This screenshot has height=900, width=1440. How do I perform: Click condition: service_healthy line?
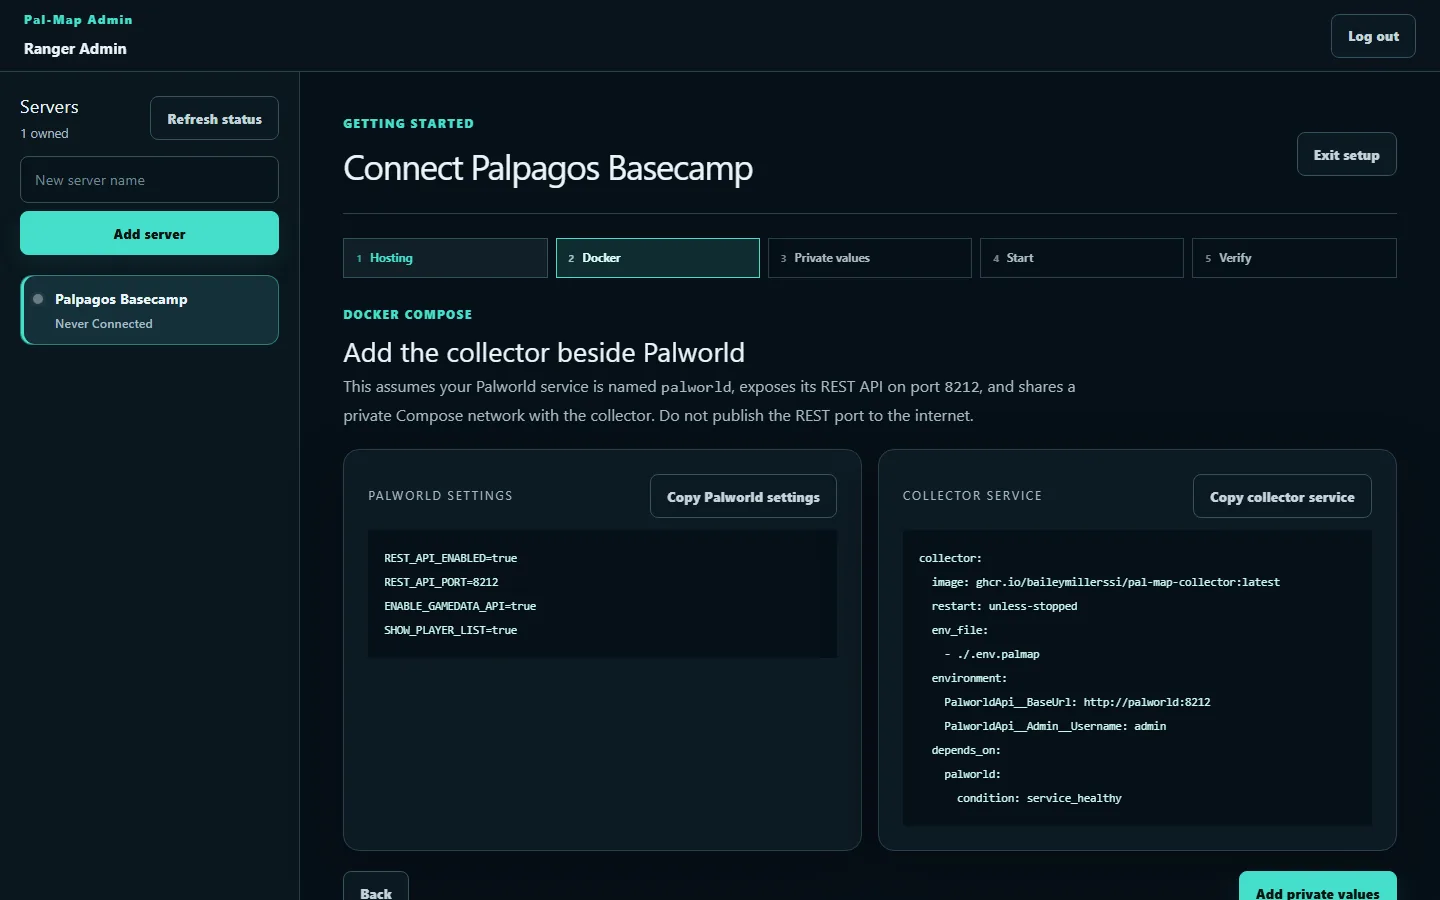(1039, 798)
